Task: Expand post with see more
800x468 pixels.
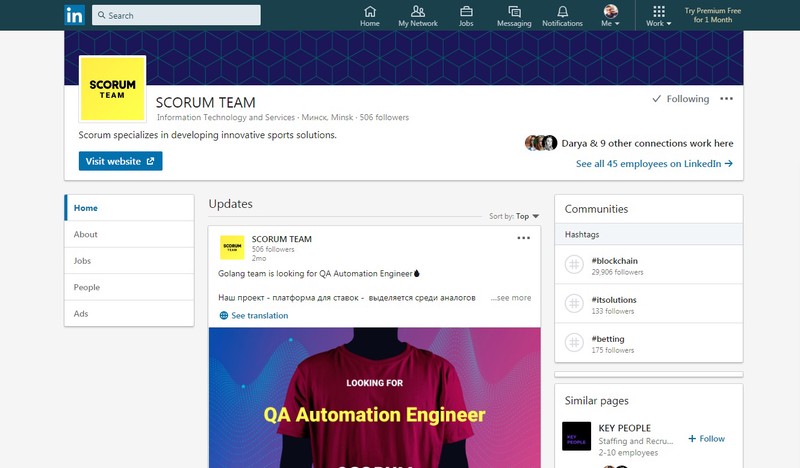Action: click(x=511, y=298)
